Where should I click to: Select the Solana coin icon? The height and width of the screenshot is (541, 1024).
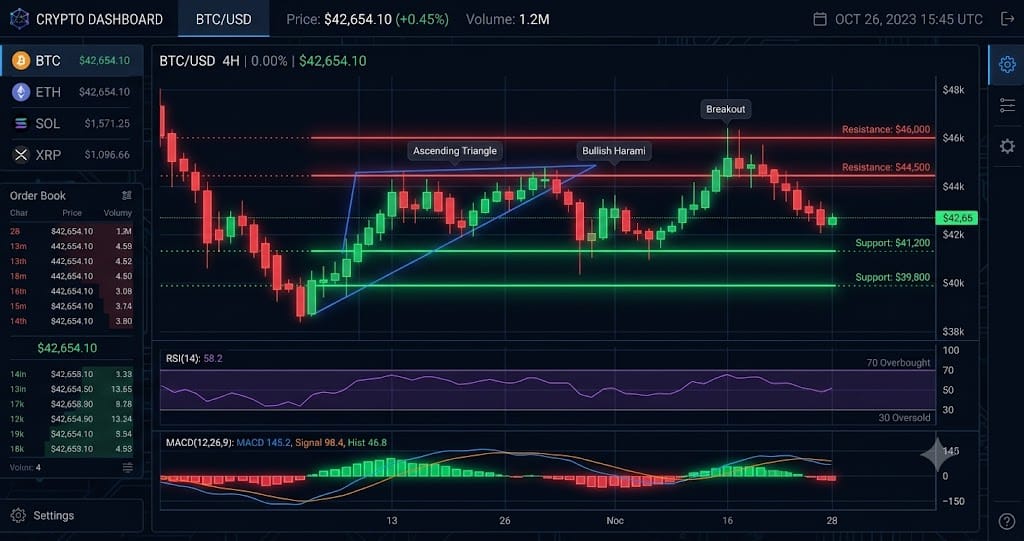[x=21, y=123]
